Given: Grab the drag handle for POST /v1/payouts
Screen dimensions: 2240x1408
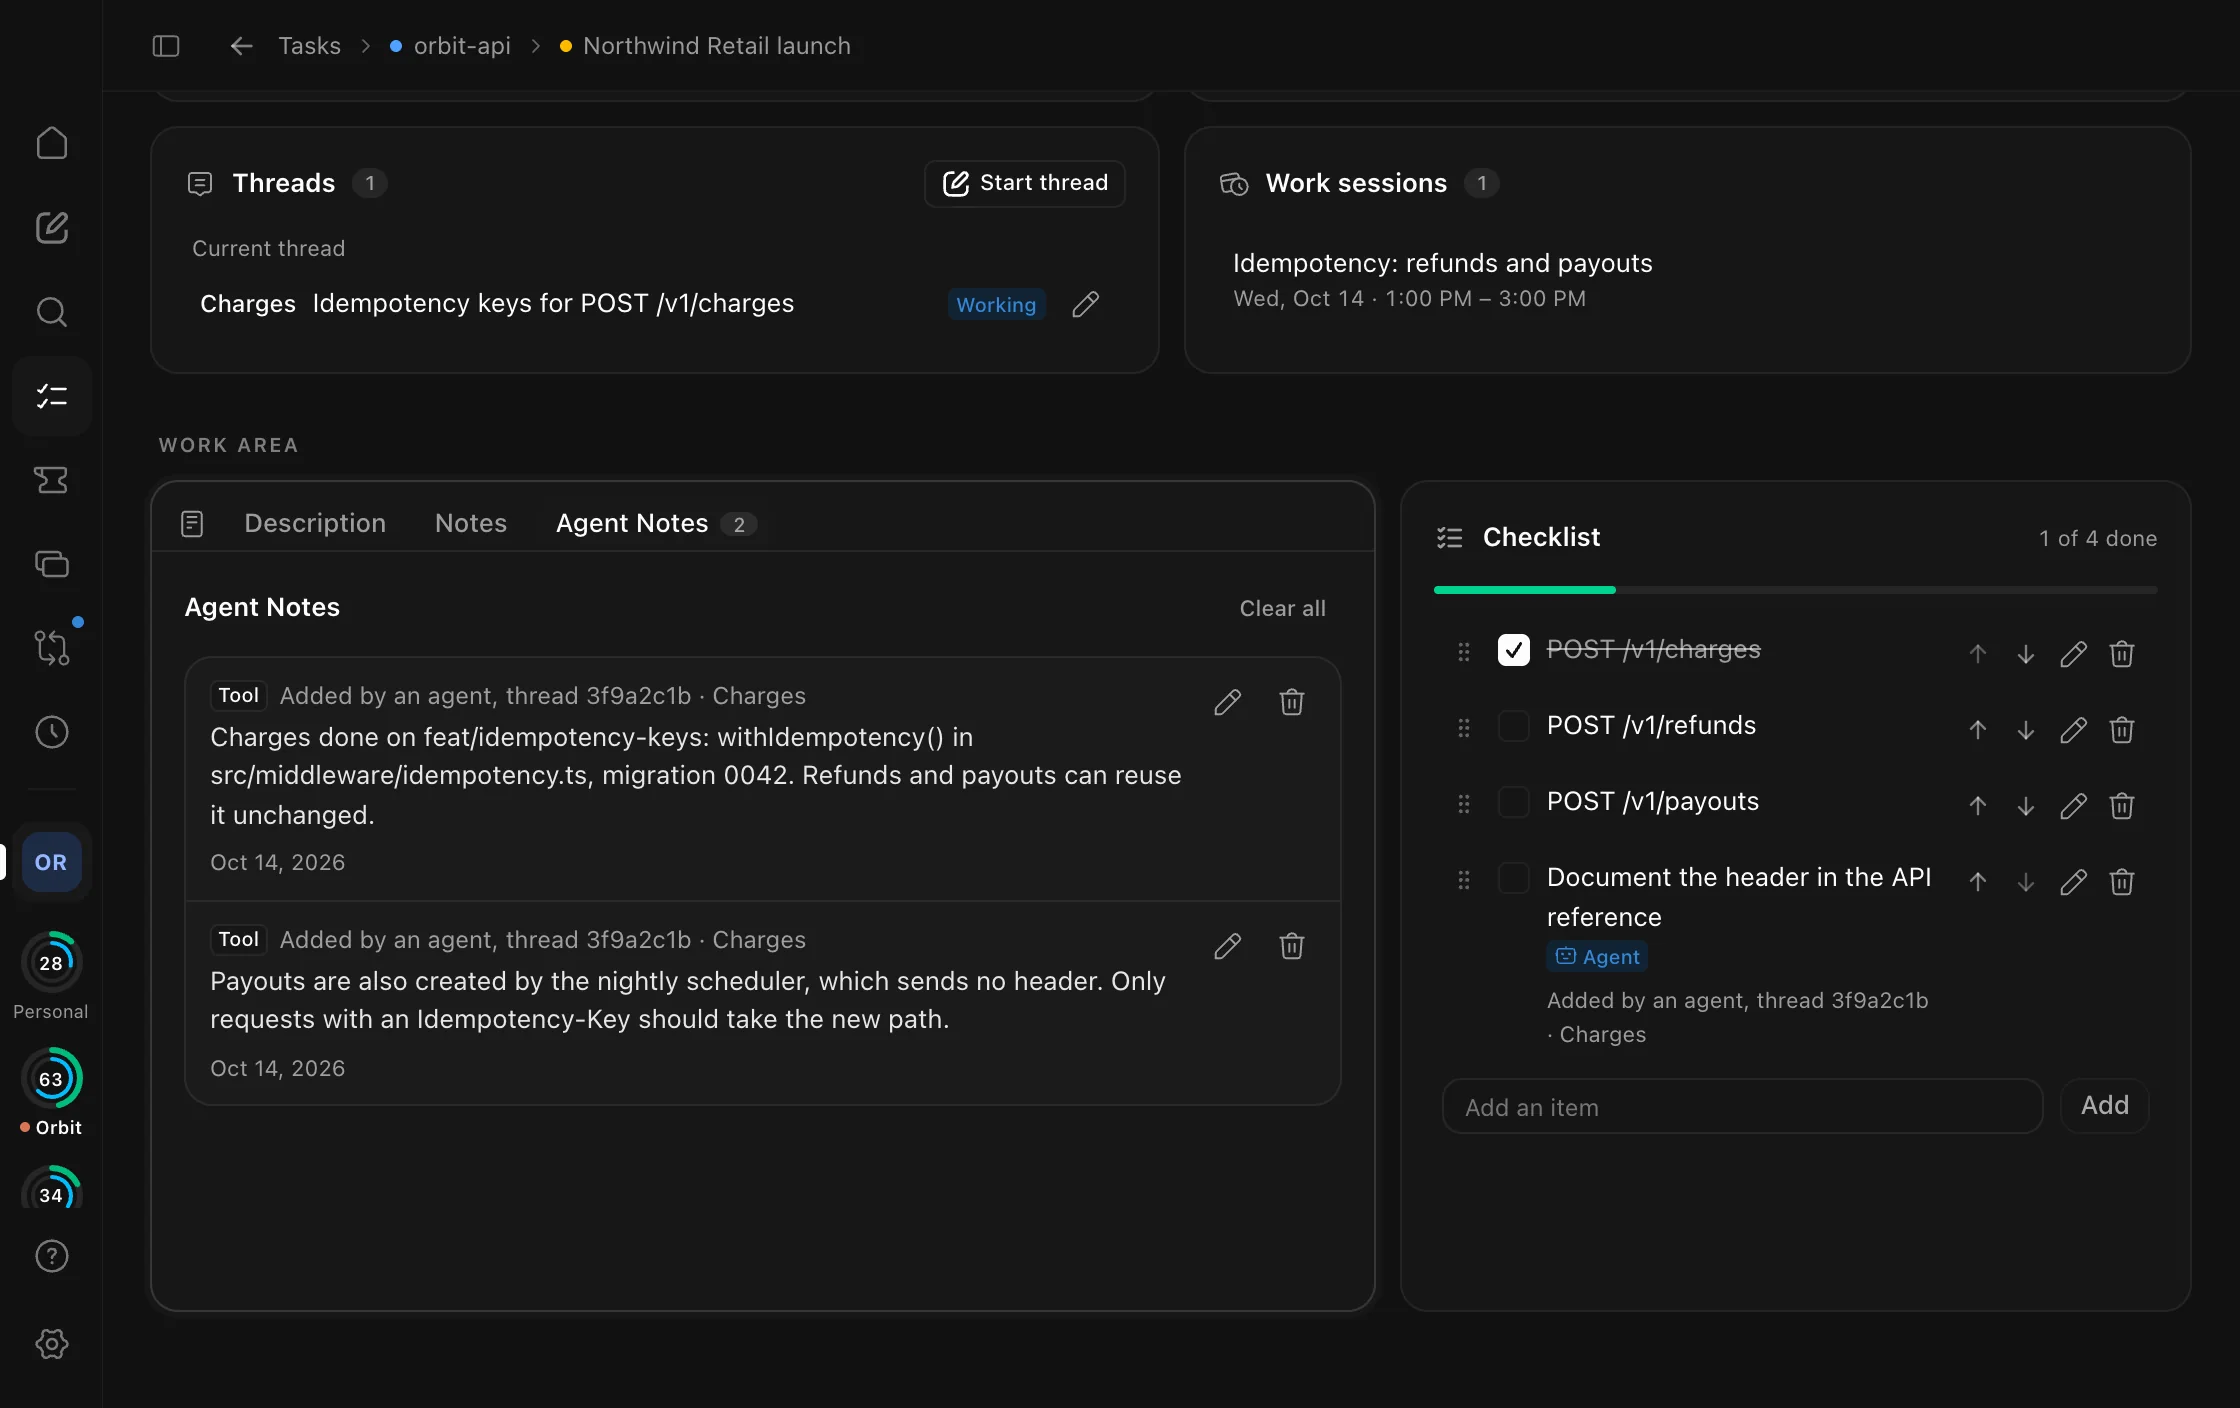Looking at the screenshot, I should point(1464,804).
